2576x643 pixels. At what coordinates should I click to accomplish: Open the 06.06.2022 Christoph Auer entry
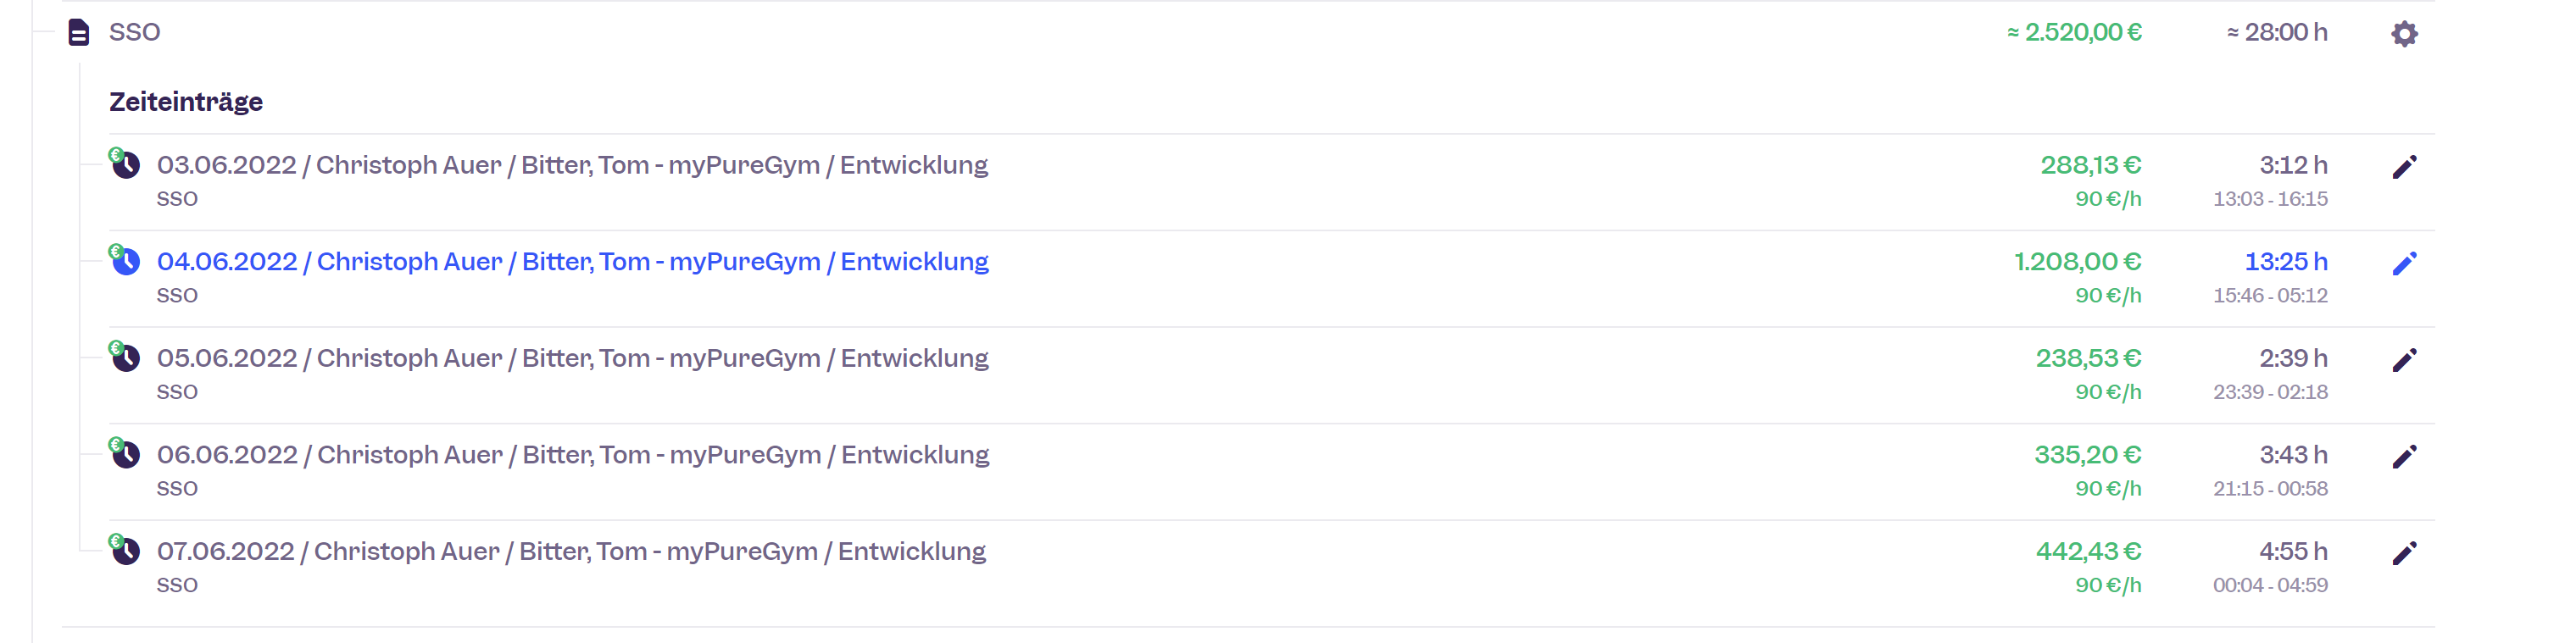coord(572,455)
